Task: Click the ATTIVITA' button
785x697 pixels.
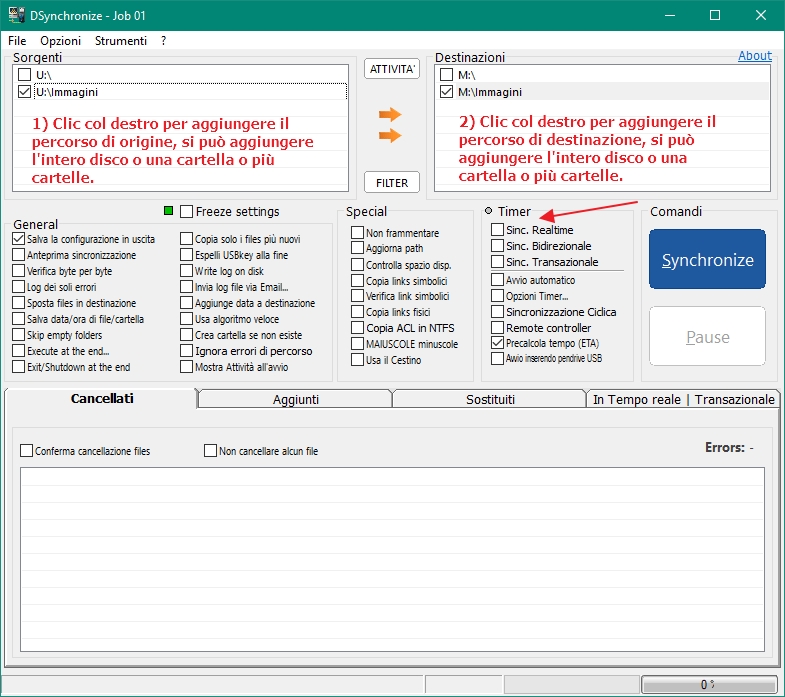Action: coord(392,69)
